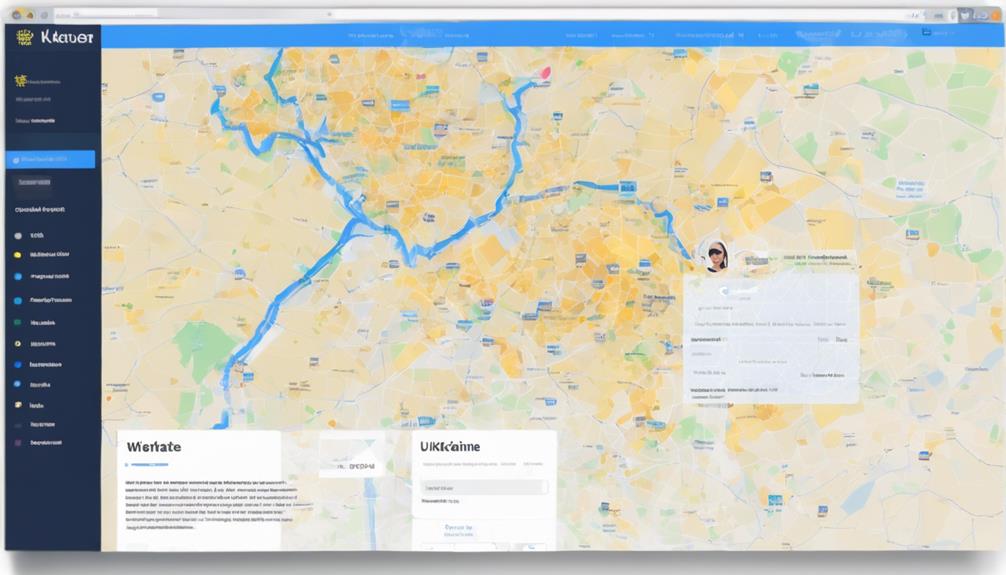Toggle the first blue-dot layer under the yellow dot
Image resolution: width=1006 pixels, height=575 pixels.
coord(18,276)
